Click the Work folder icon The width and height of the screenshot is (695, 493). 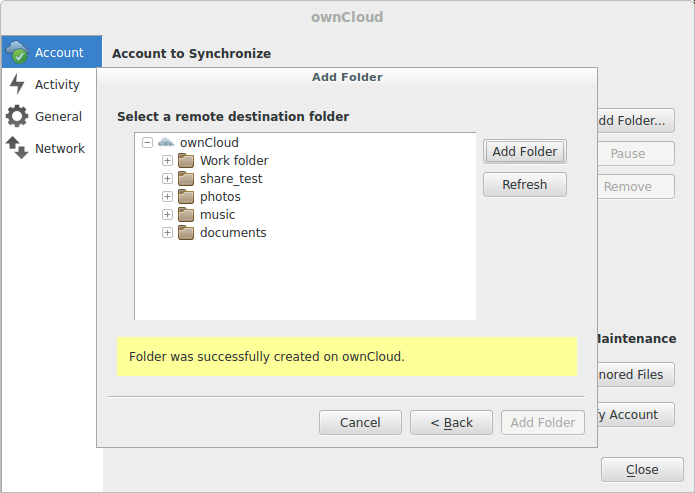click(186, 161)
